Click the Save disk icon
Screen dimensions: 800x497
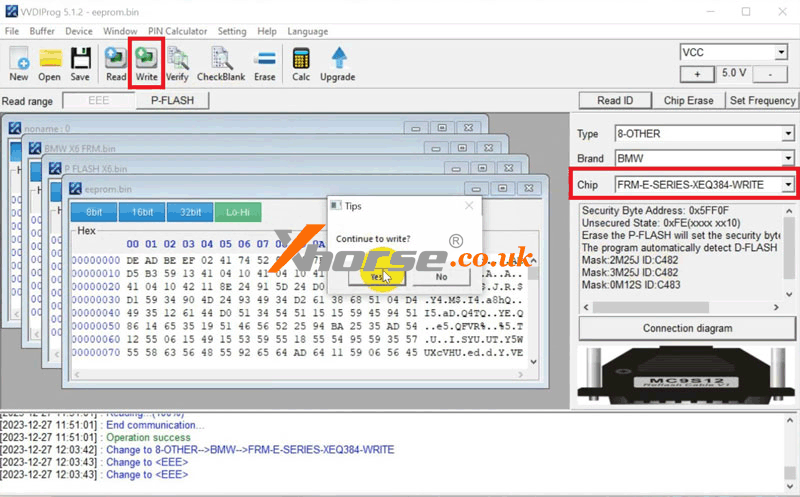(x=80, y=63)
